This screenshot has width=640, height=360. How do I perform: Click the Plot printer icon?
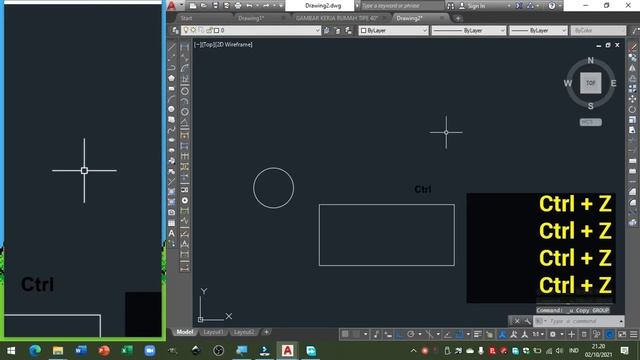pos(238,6)
